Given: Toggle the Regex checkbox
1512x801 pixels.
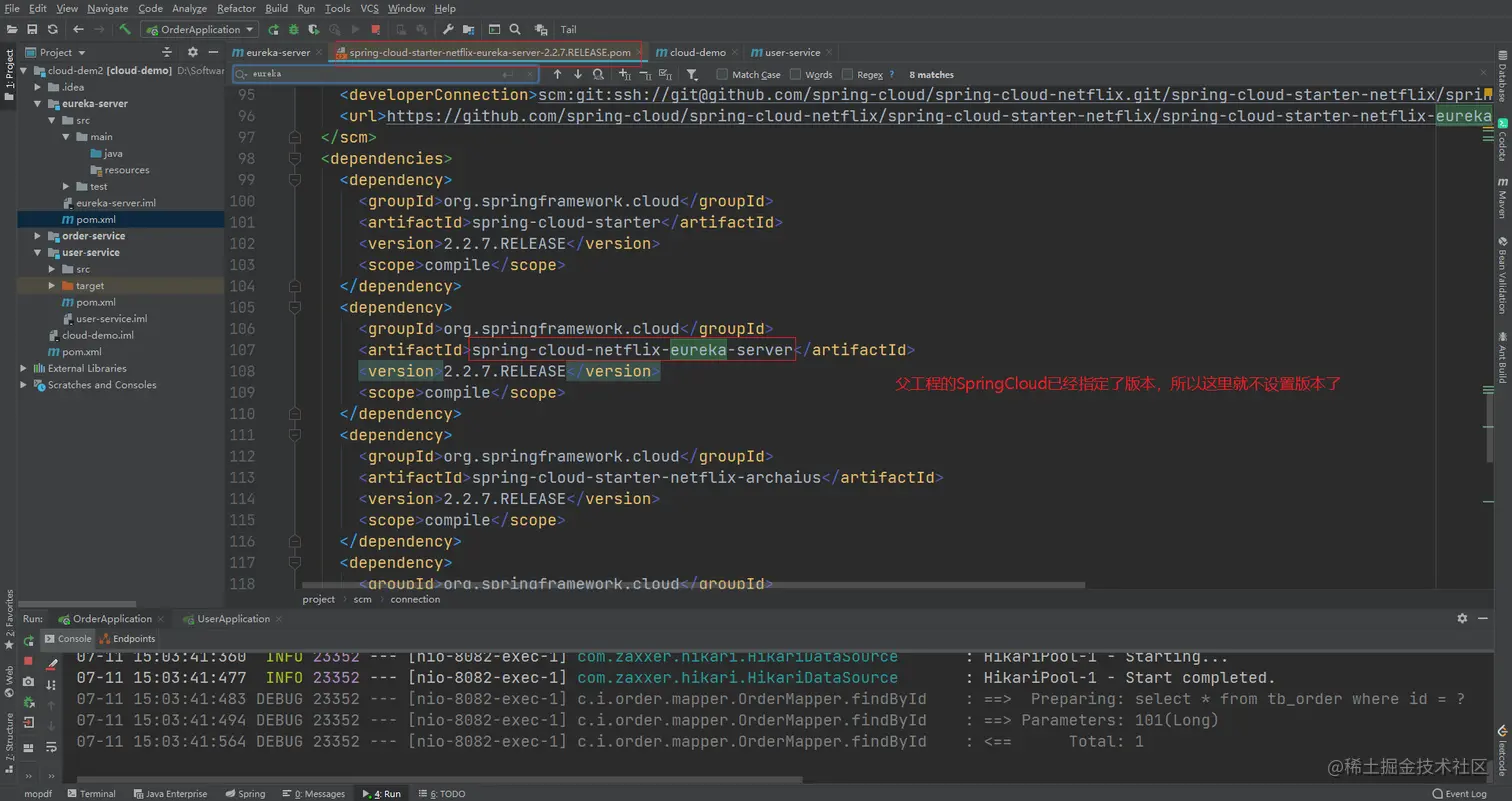Looking at the screenshot, I should pyautogui.click(x=848, y=75).
